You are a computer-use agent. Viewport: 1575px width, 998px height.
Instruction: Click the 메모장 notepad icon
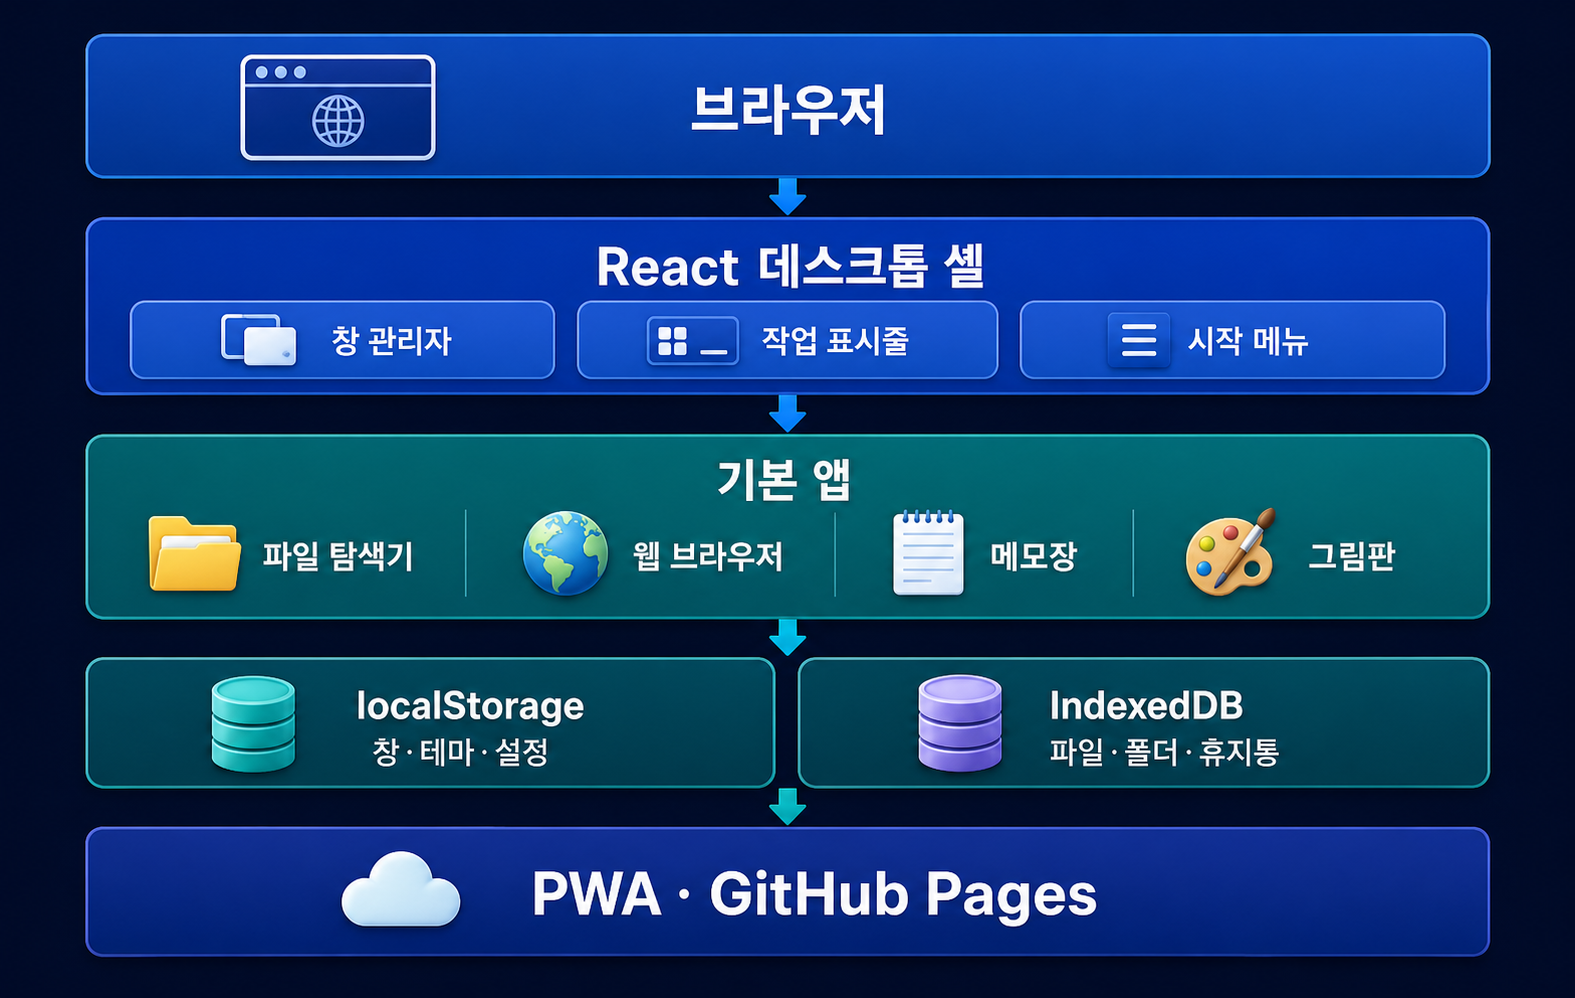[928, 552]
